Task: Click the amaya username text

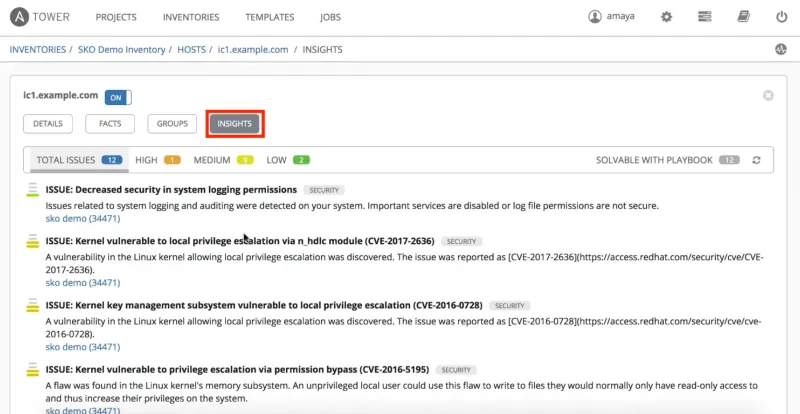Action: (x=620, y=16)
